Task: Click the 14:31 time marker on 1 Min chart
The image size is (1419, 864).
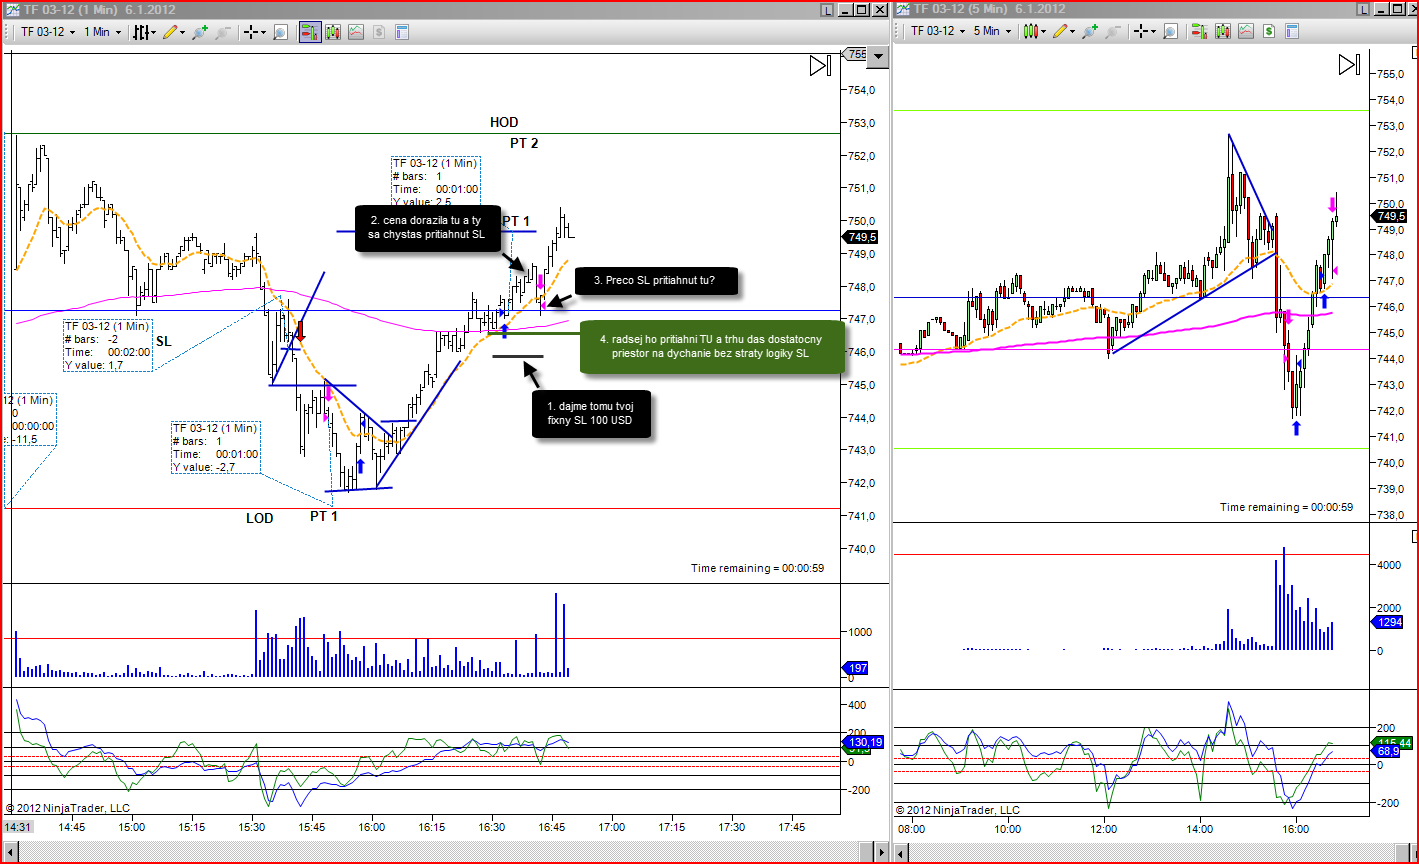Action: pyautogui.click(x=18, y=828)
